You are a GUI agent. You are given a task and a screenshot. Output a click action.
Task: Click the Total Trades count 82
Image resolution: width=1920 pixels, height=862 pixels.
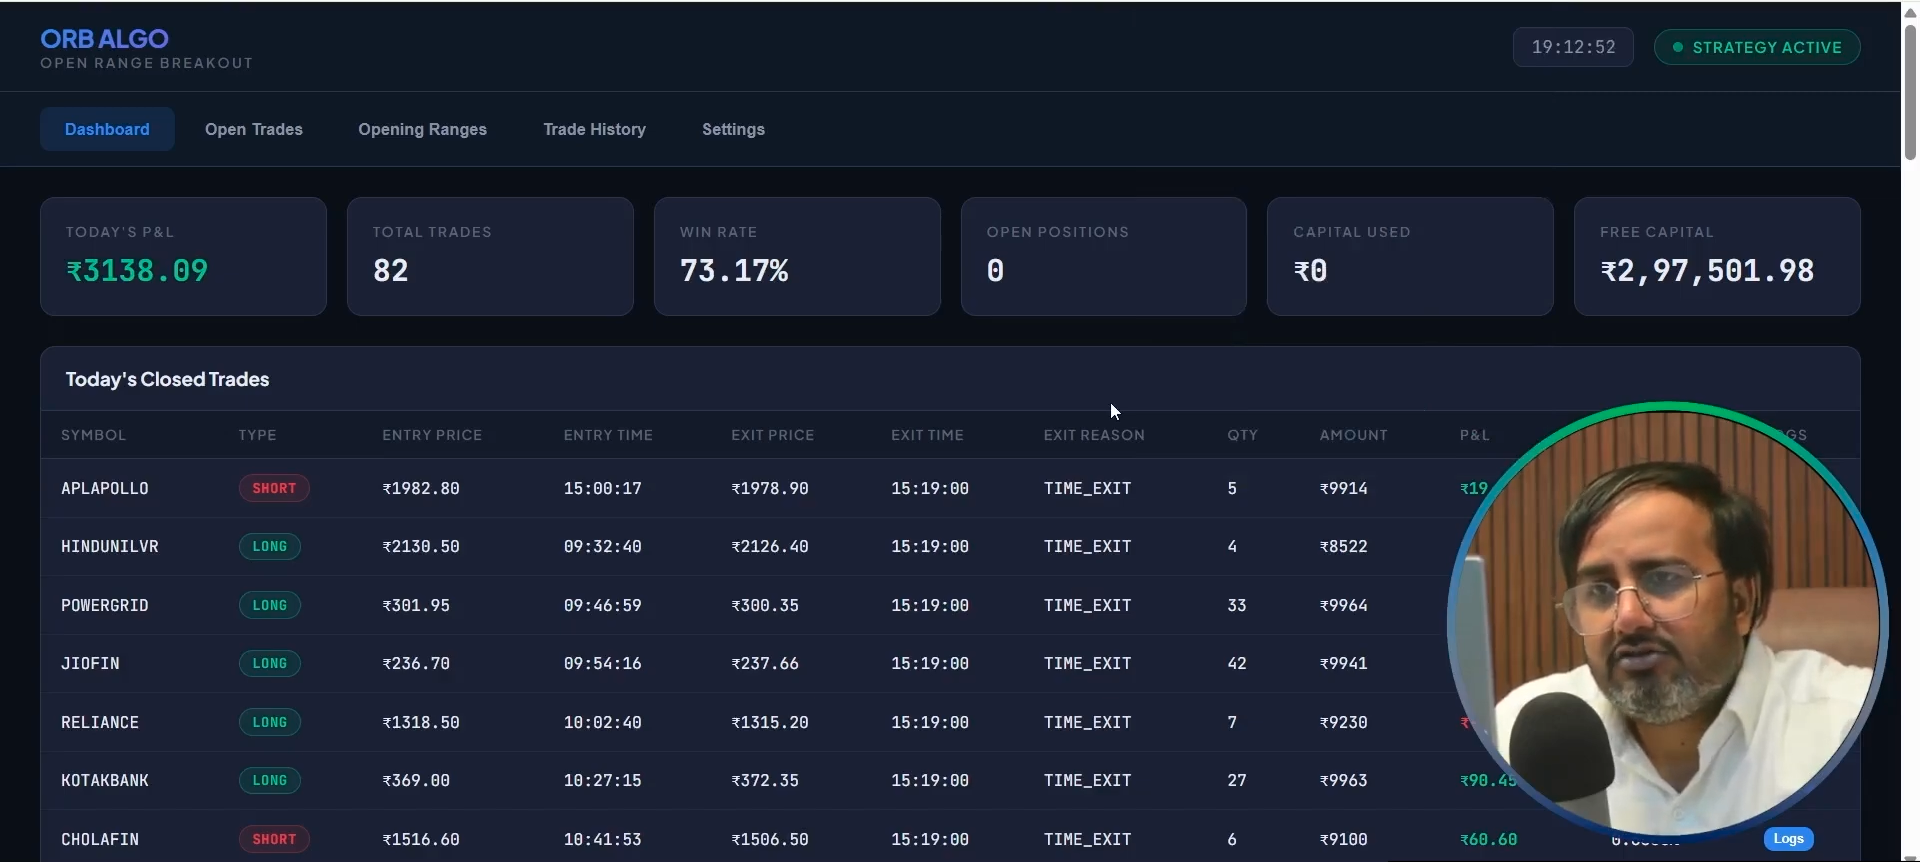coord(391,271)
